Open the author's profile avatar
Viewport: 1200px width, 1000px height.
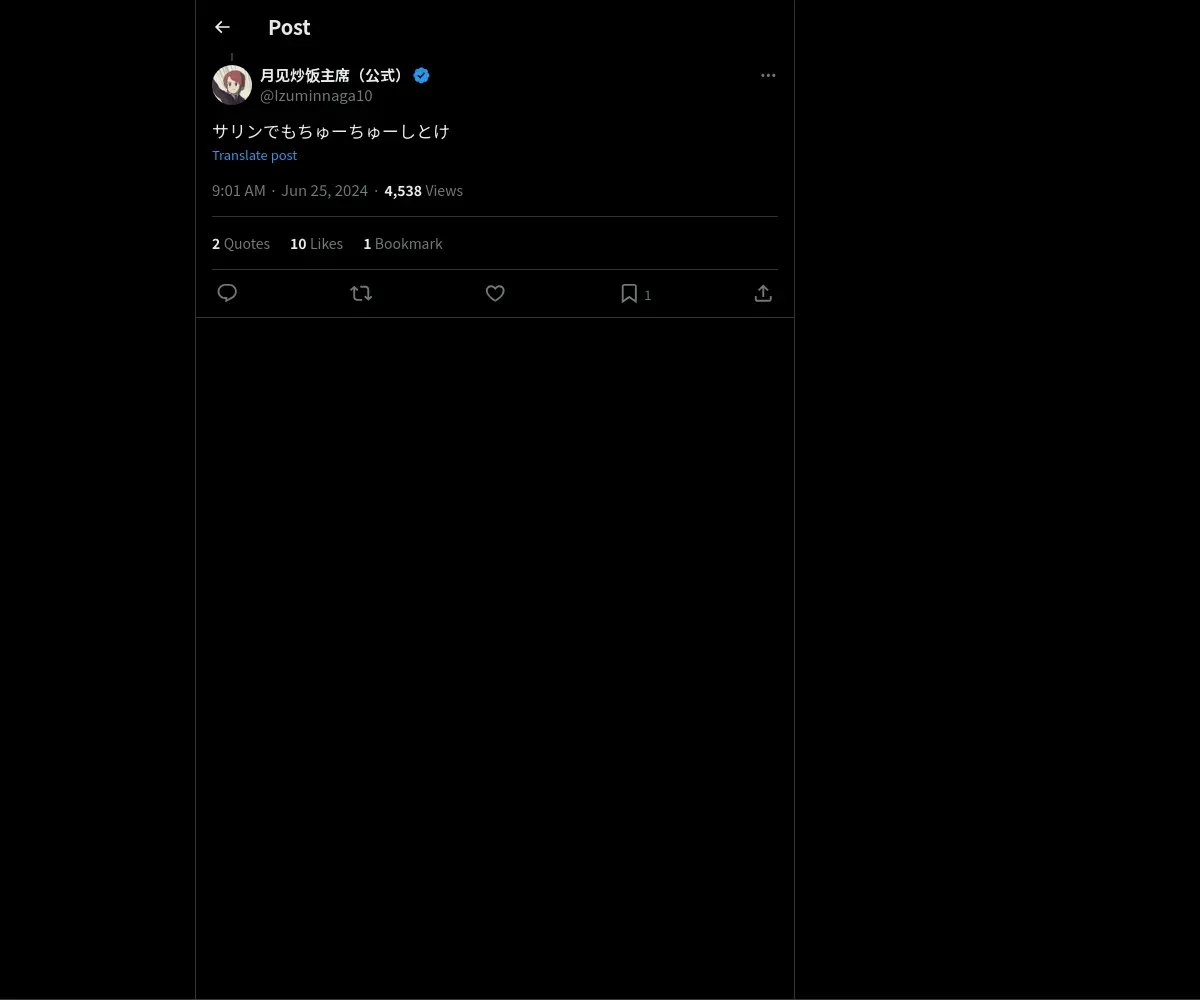(x=232, y=85)
